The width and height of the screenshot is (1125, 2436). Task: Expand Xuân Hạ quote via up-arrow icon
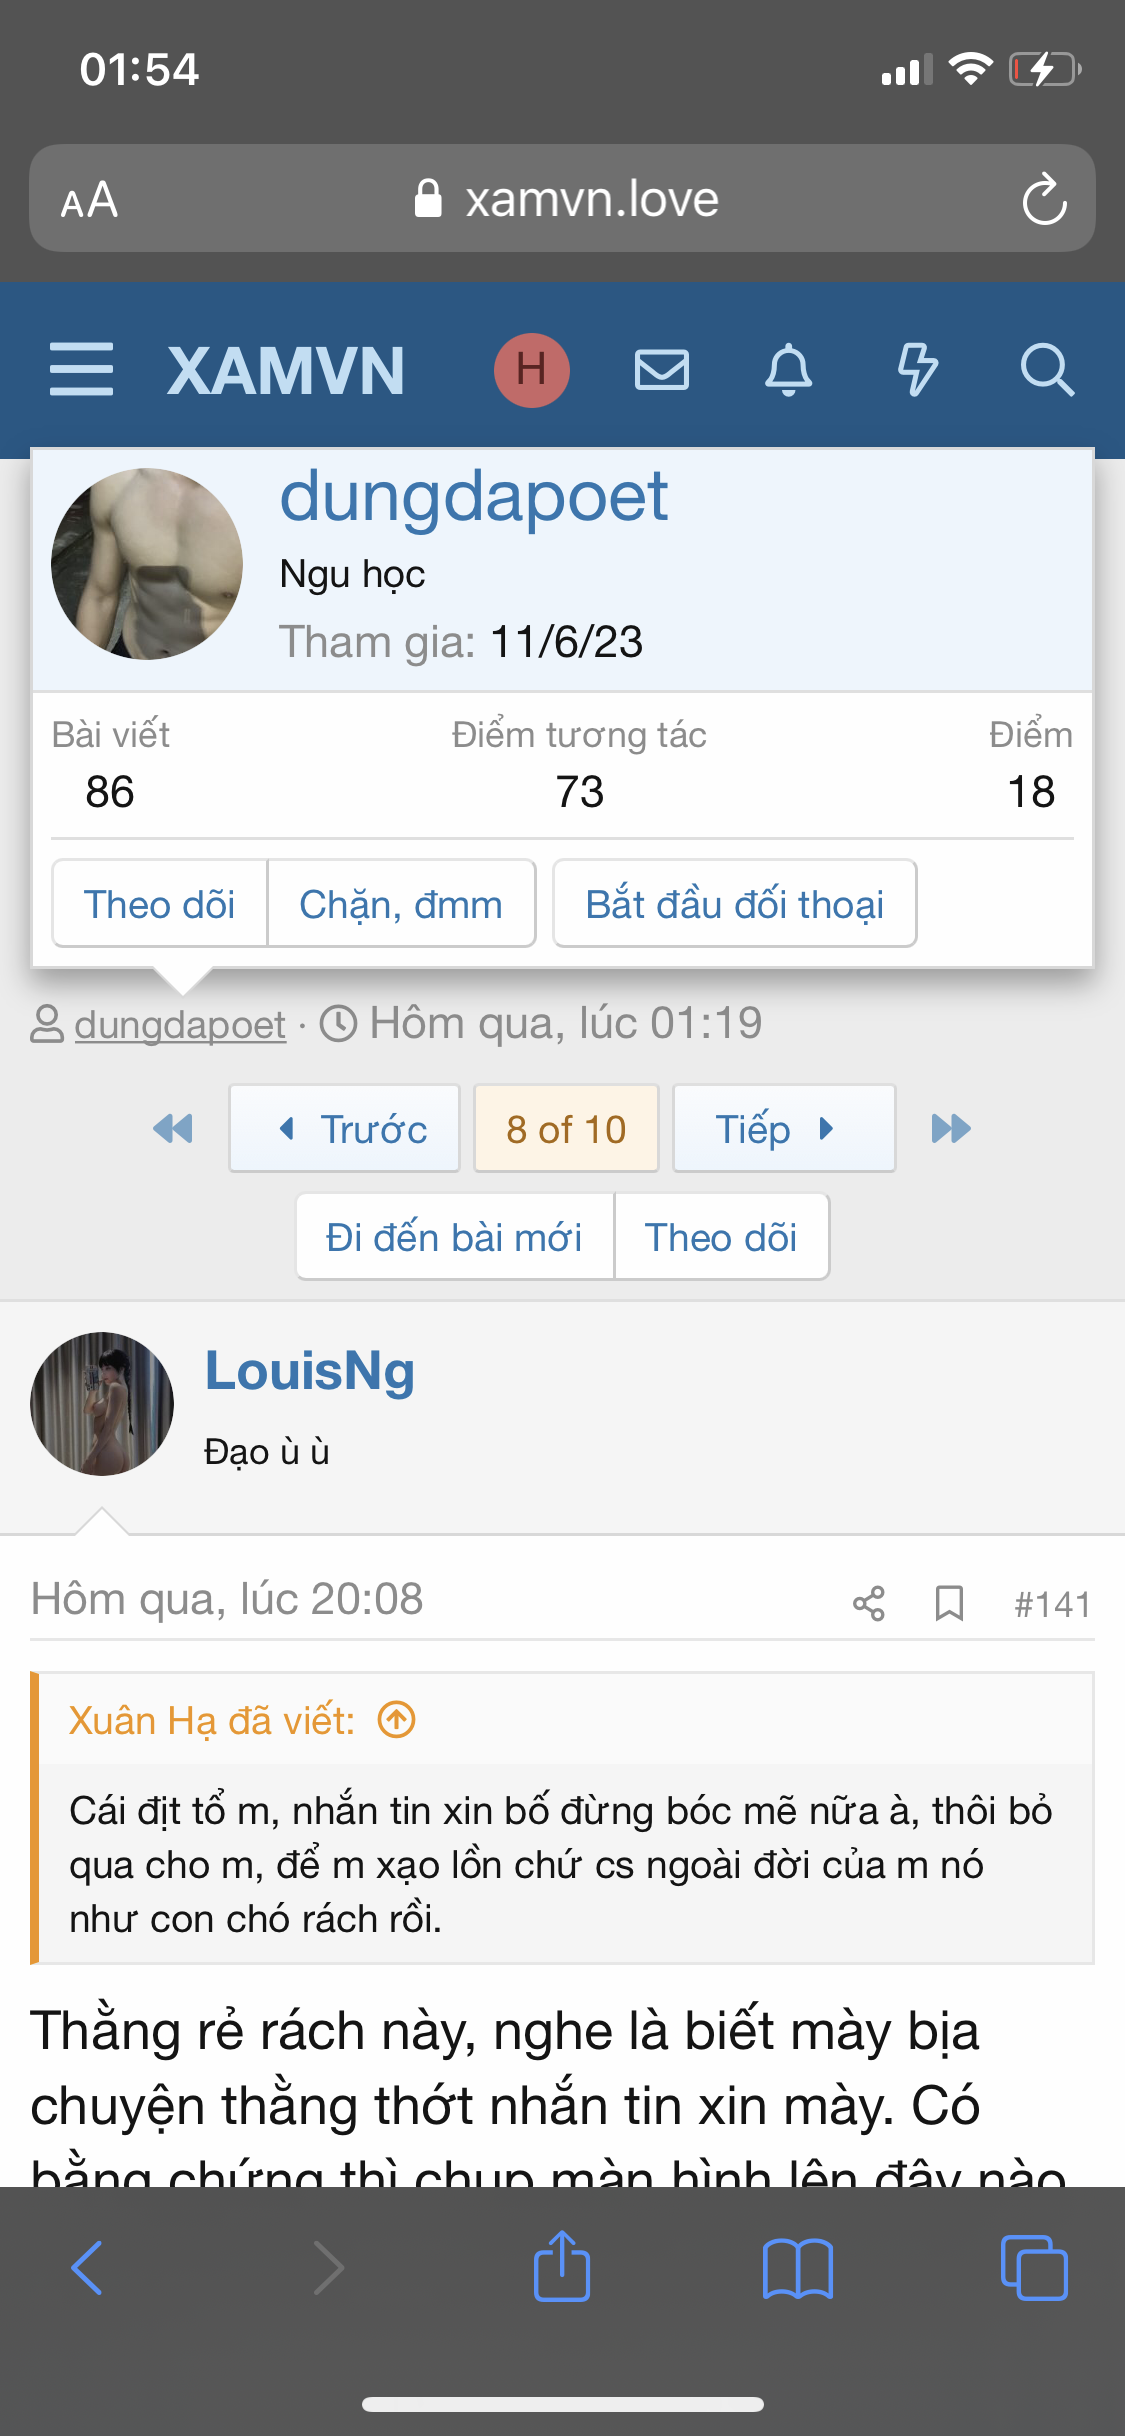point(397,1720)
